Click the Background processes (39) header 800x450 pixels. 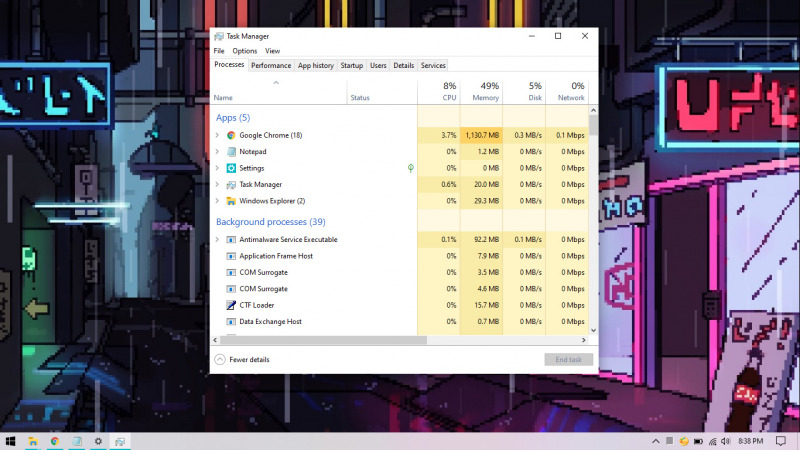click(270, 222)
